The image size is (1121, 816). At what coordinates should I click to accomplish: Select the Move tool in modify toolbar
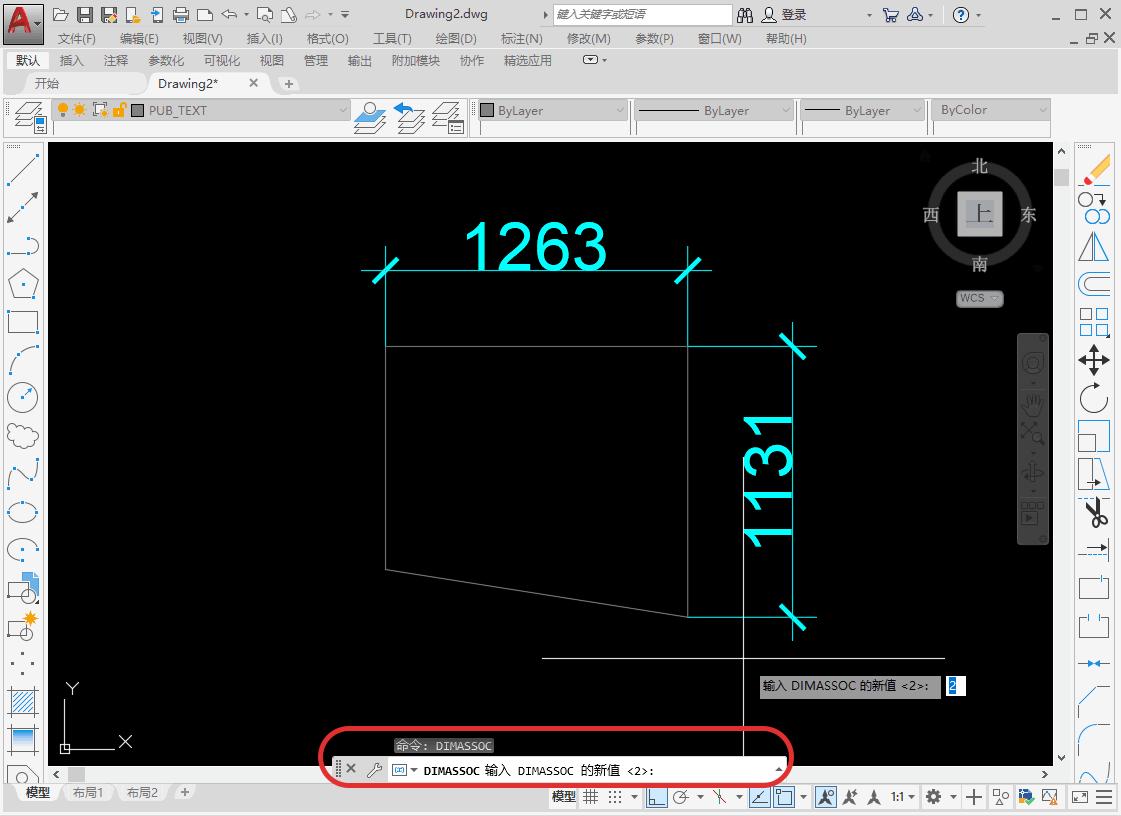[1094, 360]
